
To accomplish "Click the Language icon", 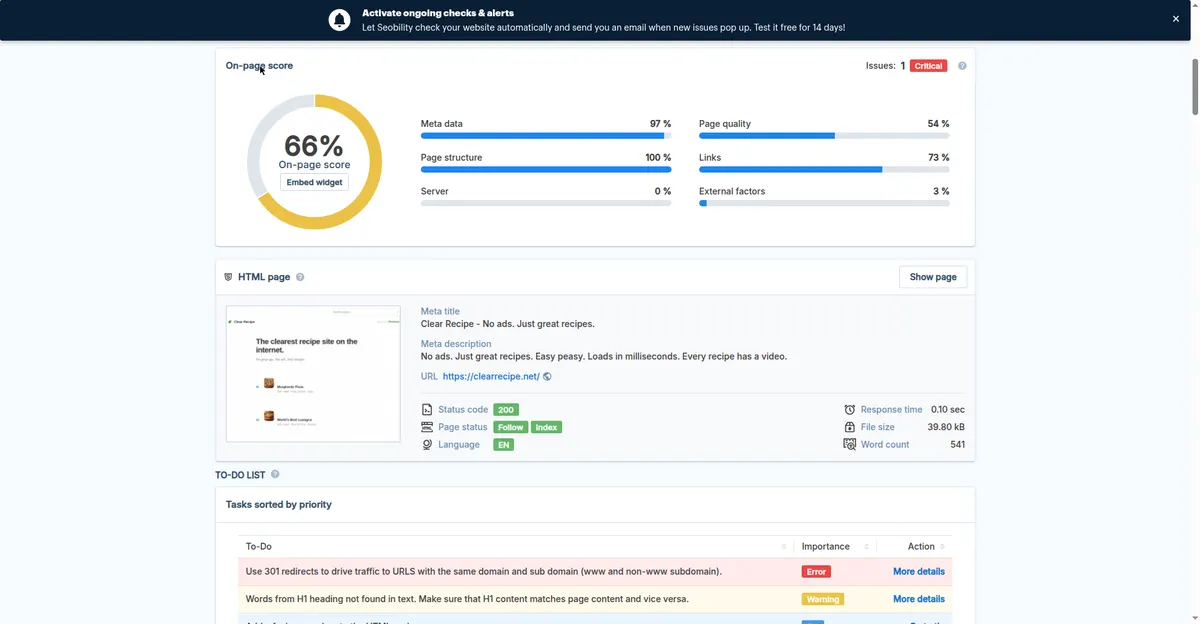I will pyautogui.click(x=427, y=445).
